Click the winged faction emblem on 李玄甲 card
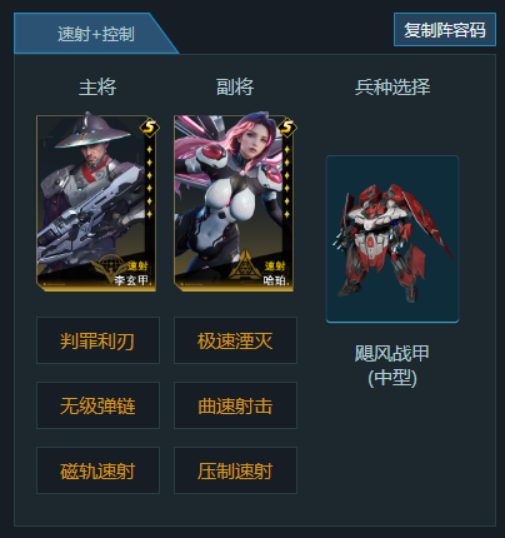The image size is (505, 538). [x=109, y=268]
